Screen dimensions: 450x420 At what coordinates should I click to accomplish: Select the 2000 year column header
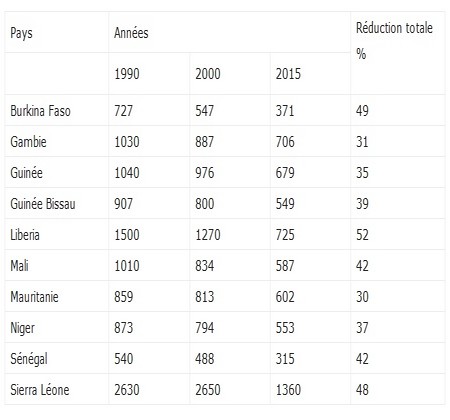point(208,74)
